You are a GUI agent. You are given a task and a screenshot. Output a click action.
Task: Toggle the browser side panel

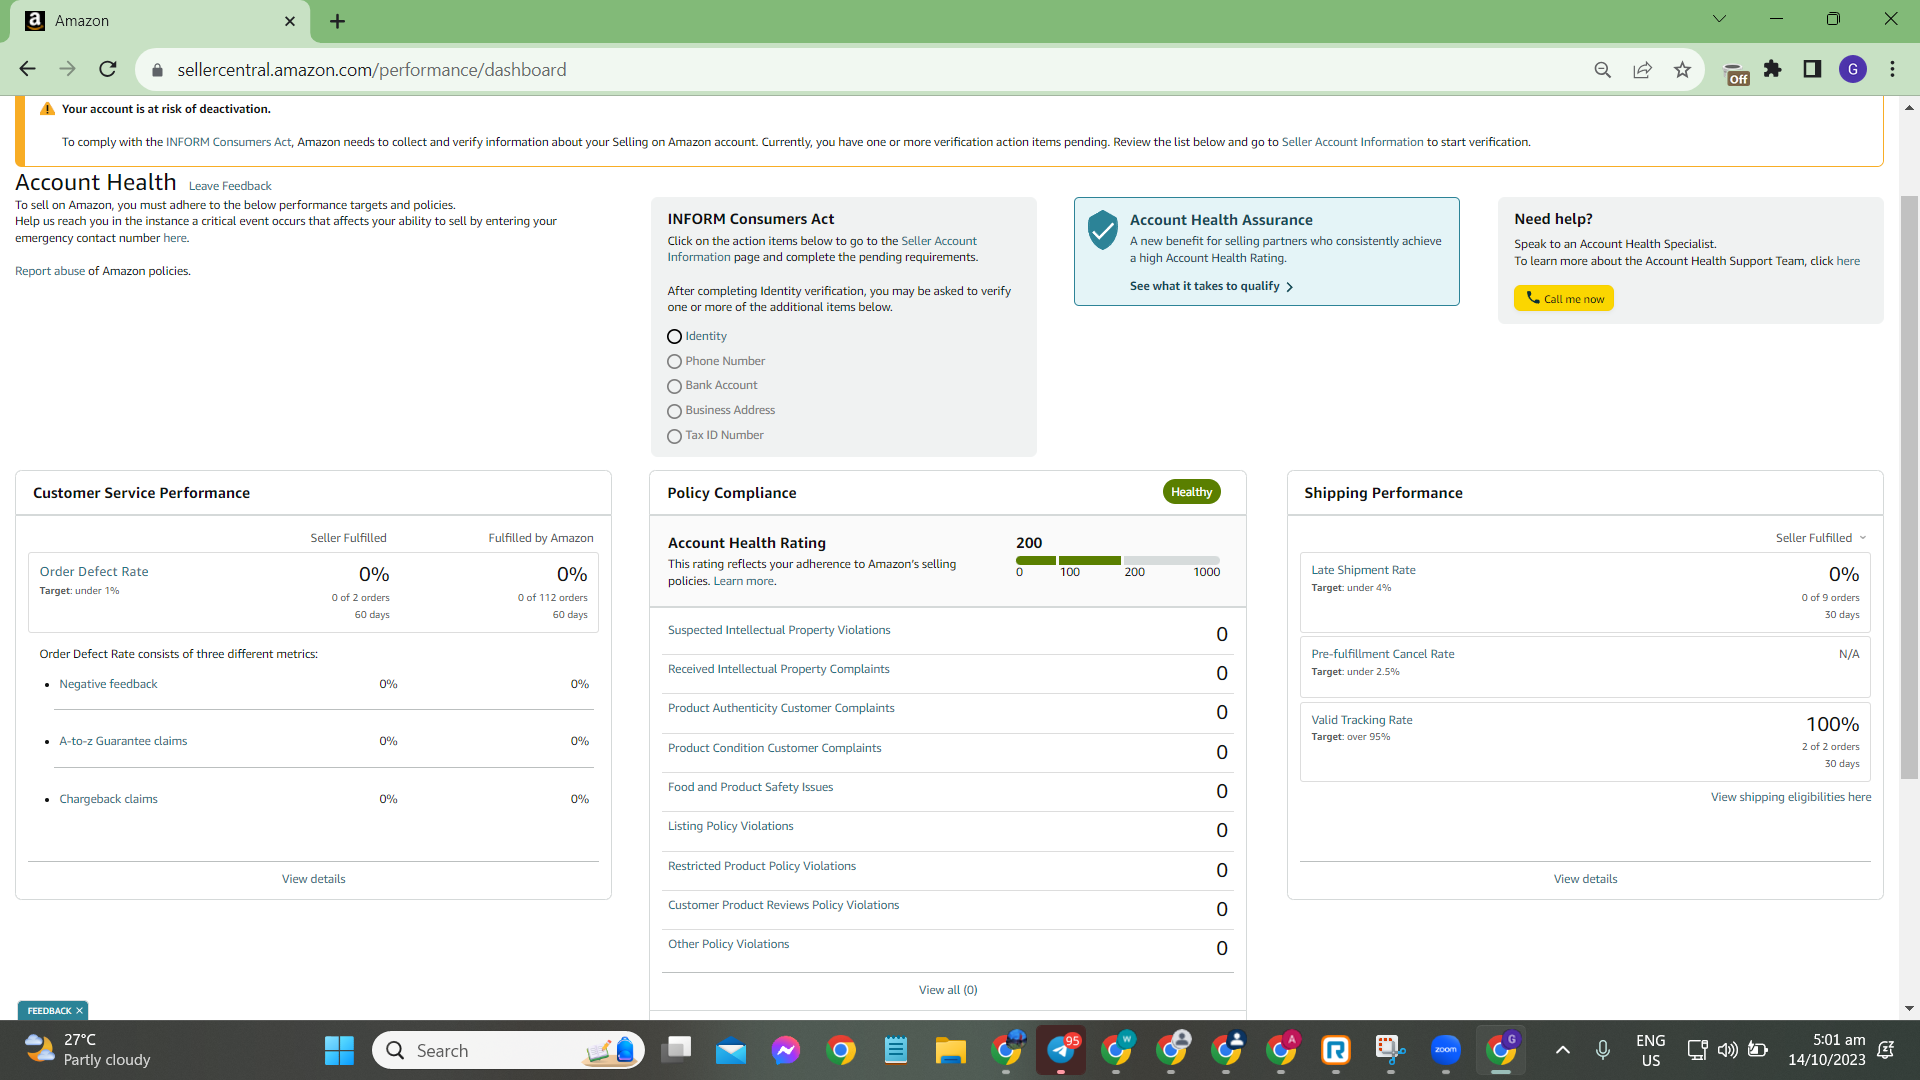click(1812, 69)
